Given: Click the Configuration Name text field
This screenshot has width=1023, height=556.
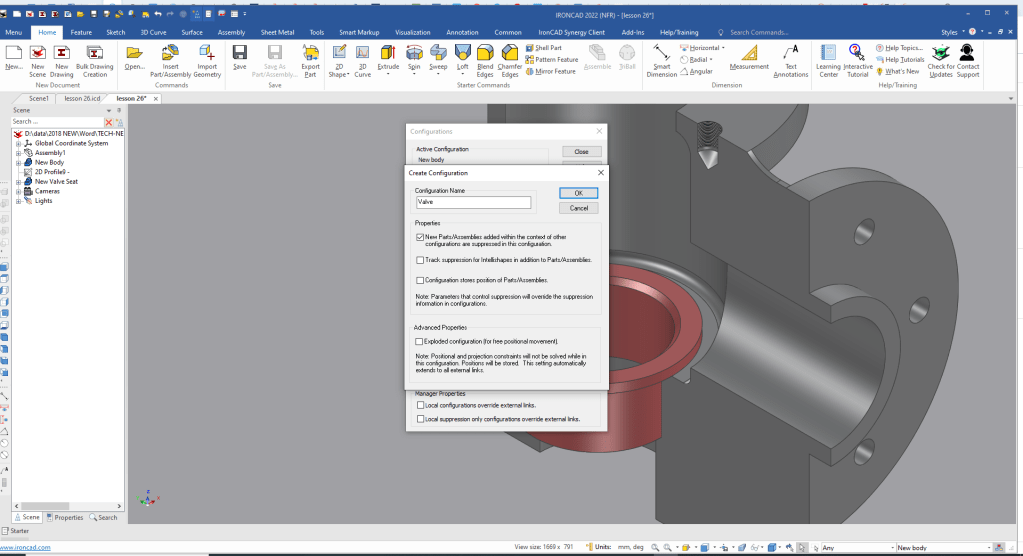Looking at the screenshot, I should tap(473, 202).
